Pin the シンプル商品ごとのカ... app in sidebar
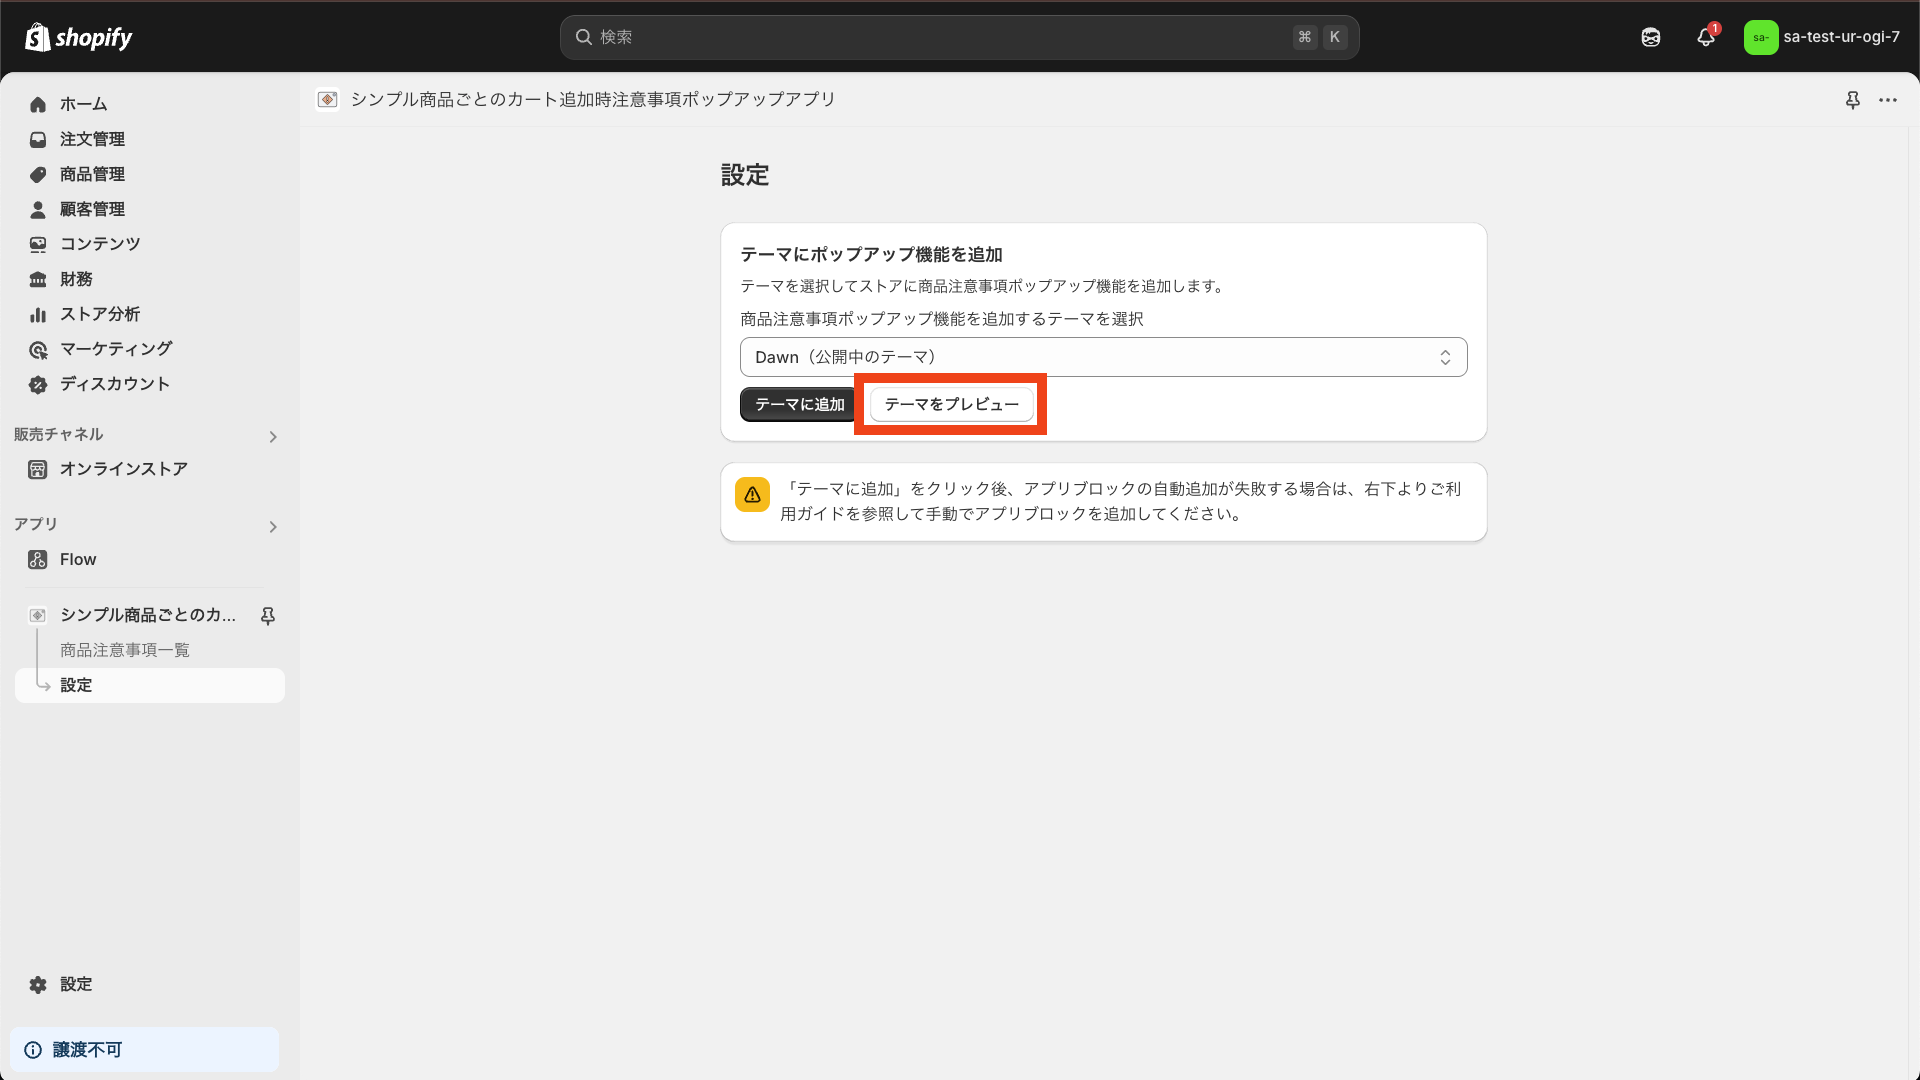This screenshot has width=1920, height=1080. pyautogui.click(x=267, y=616)
